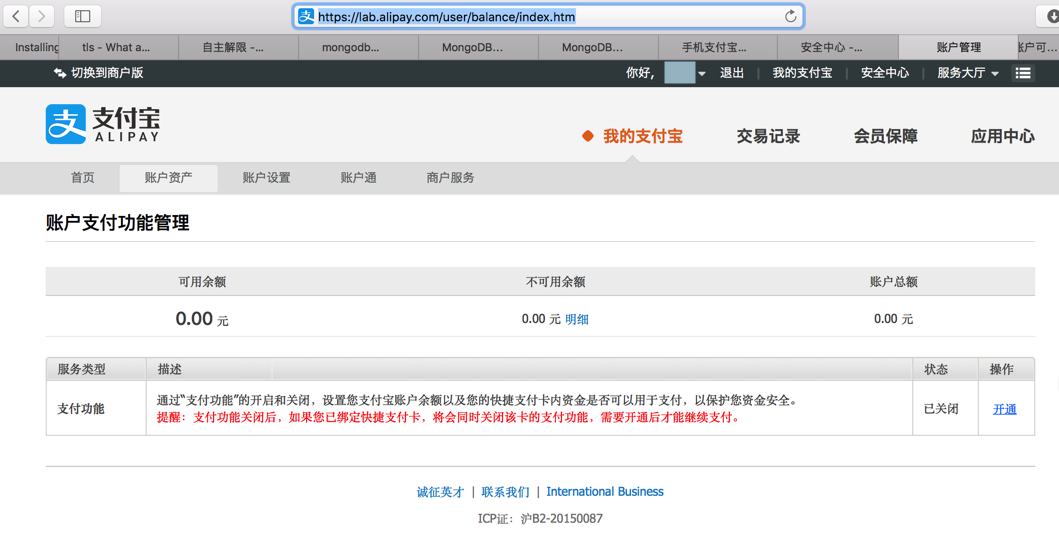Viewport: 1059px width, 537px height.
Task: Click 退出 to log out
Action: (x=731, y=73)
